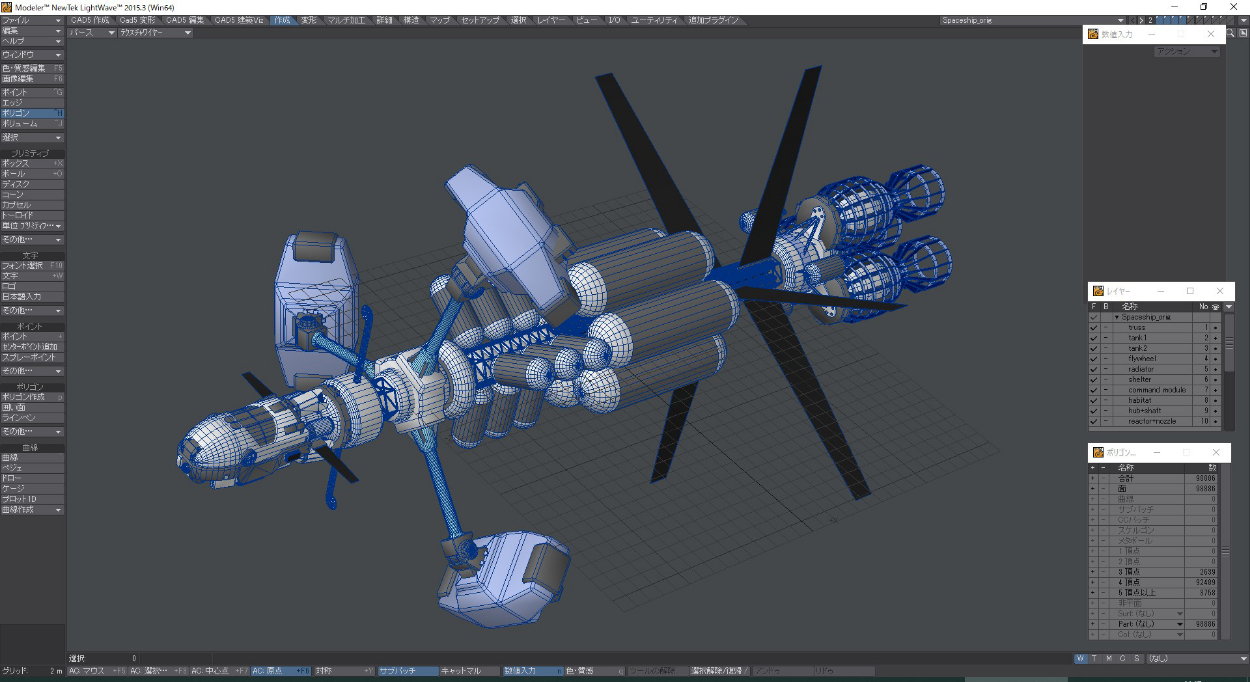Toggle foreground check for radiator layer

click(1094, 369)
